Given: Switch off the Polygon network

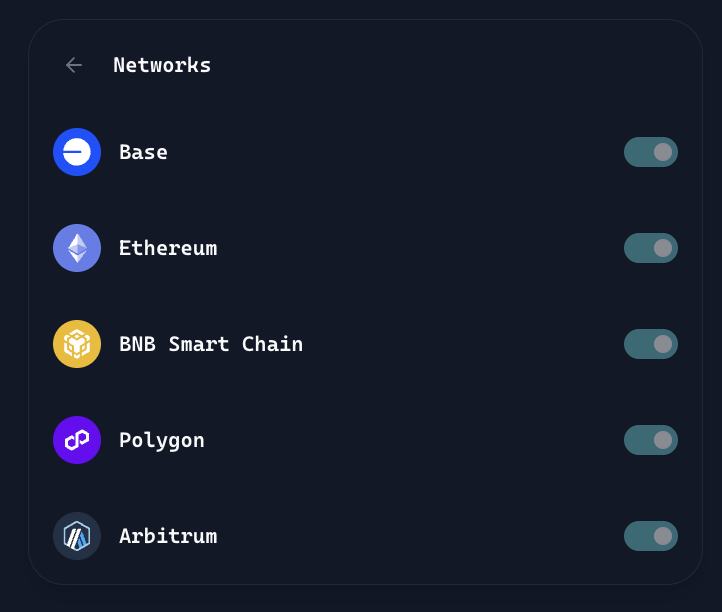Looking at the screenshot, I should coord(650,440).
